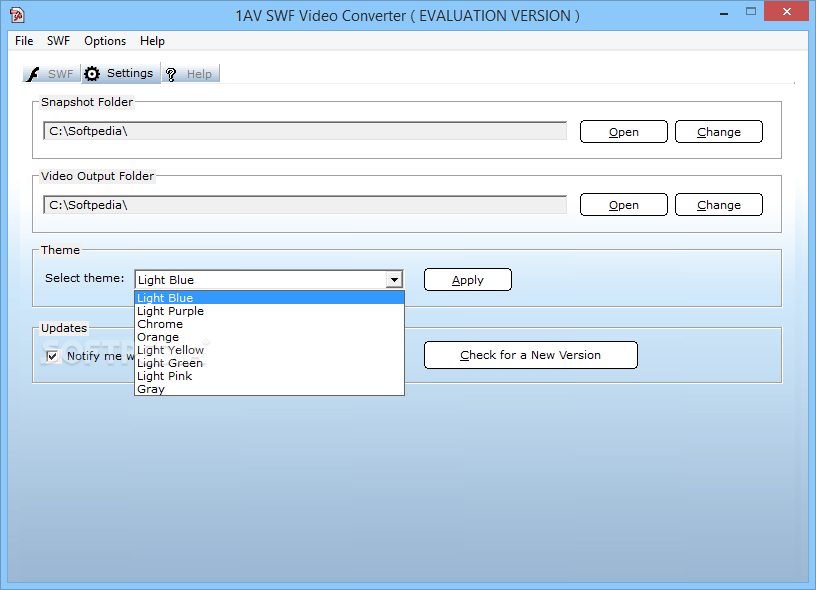Choose Gray from the theme list
This screenshot has width=816, height=590.
(269, 389)
